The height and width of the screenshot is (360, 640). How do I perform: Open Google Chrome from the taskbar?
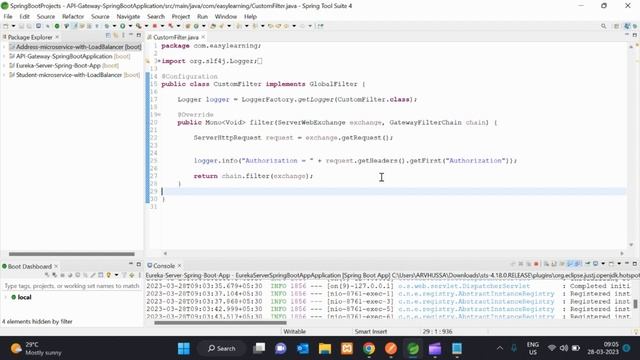pos(369,349)
